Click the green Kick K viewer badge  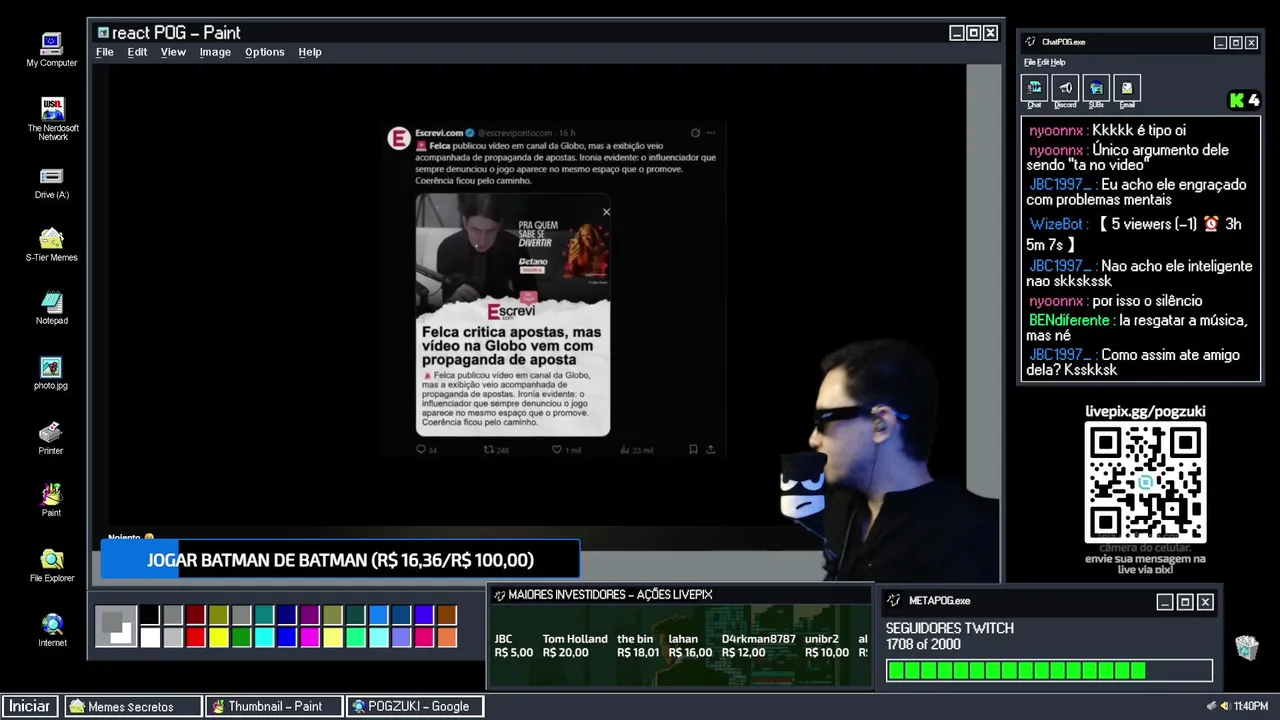point(1244,100)
